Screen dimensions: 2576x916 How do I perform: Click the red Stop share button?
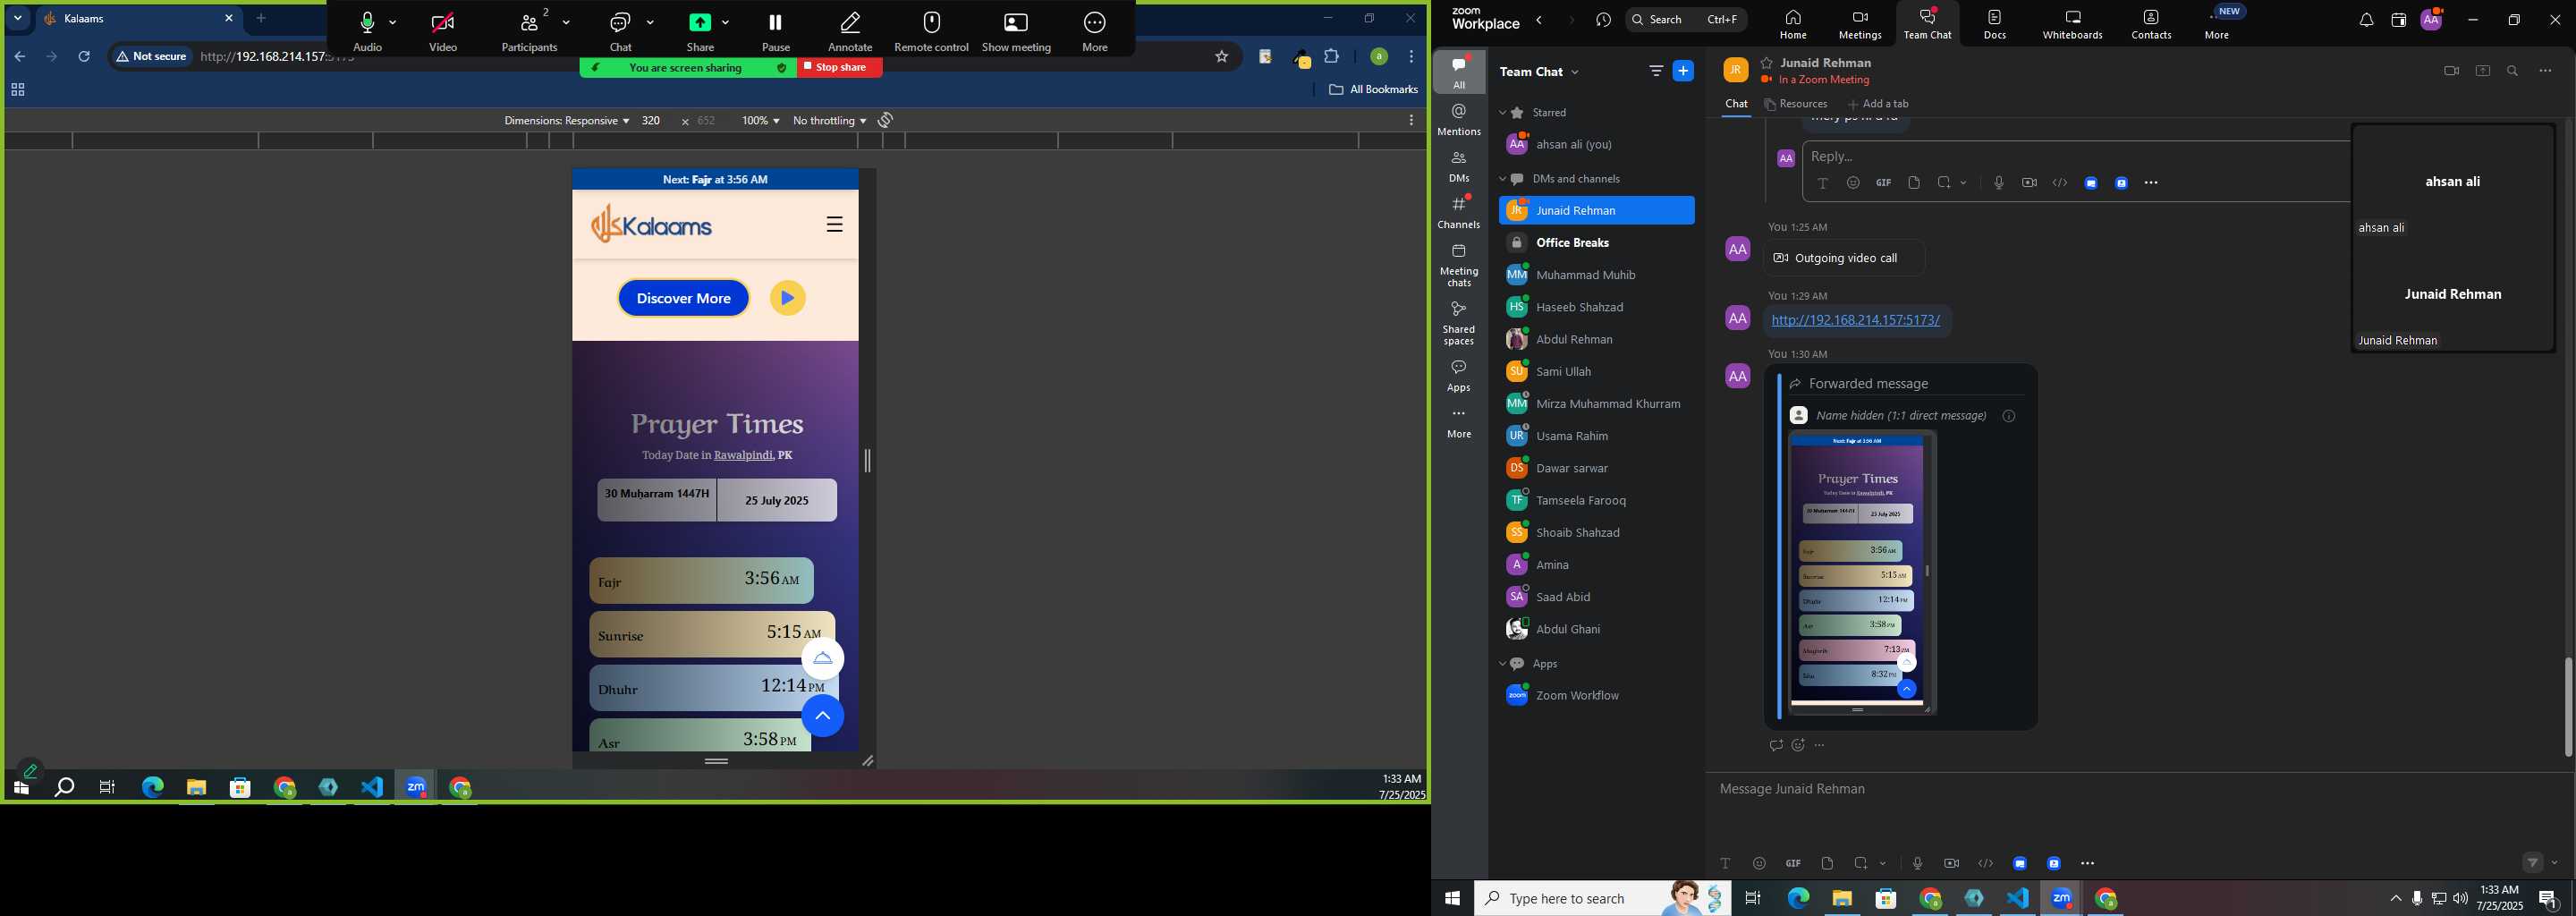pyautogui.click(x=840, y=67)
